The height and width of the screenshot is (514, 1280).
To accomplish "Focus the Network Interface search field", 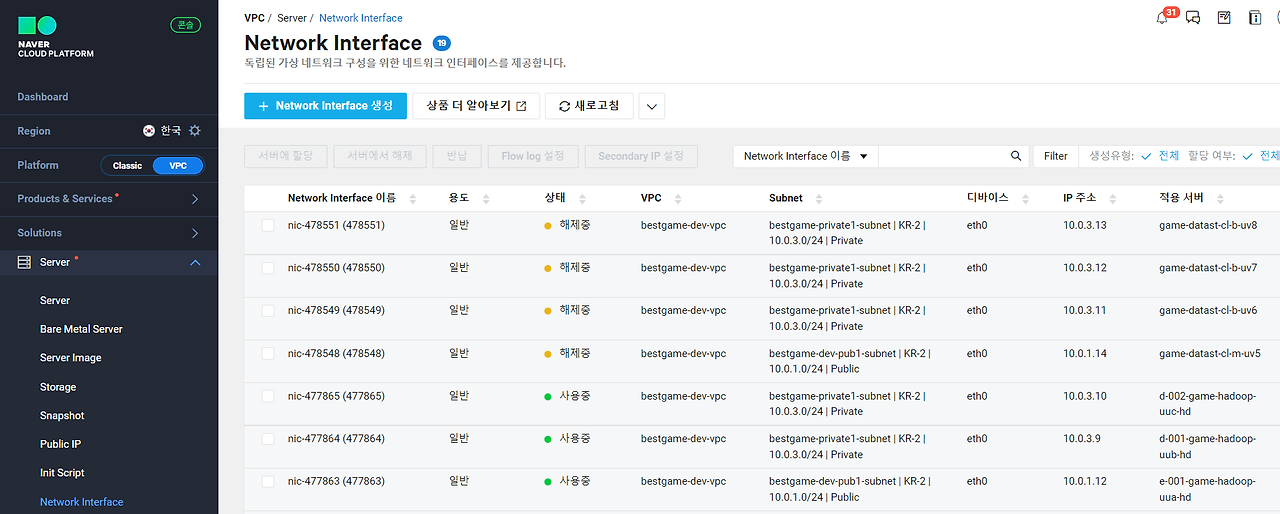I will tap(940, 156).
